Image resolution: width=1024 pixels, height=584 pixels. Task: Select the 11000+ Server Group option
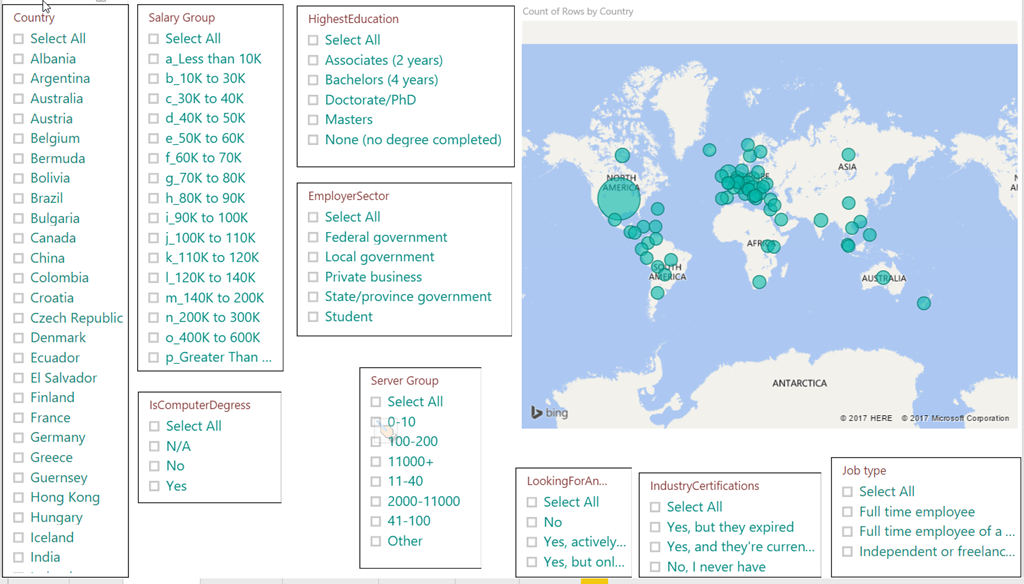click(x=376, y=462)
